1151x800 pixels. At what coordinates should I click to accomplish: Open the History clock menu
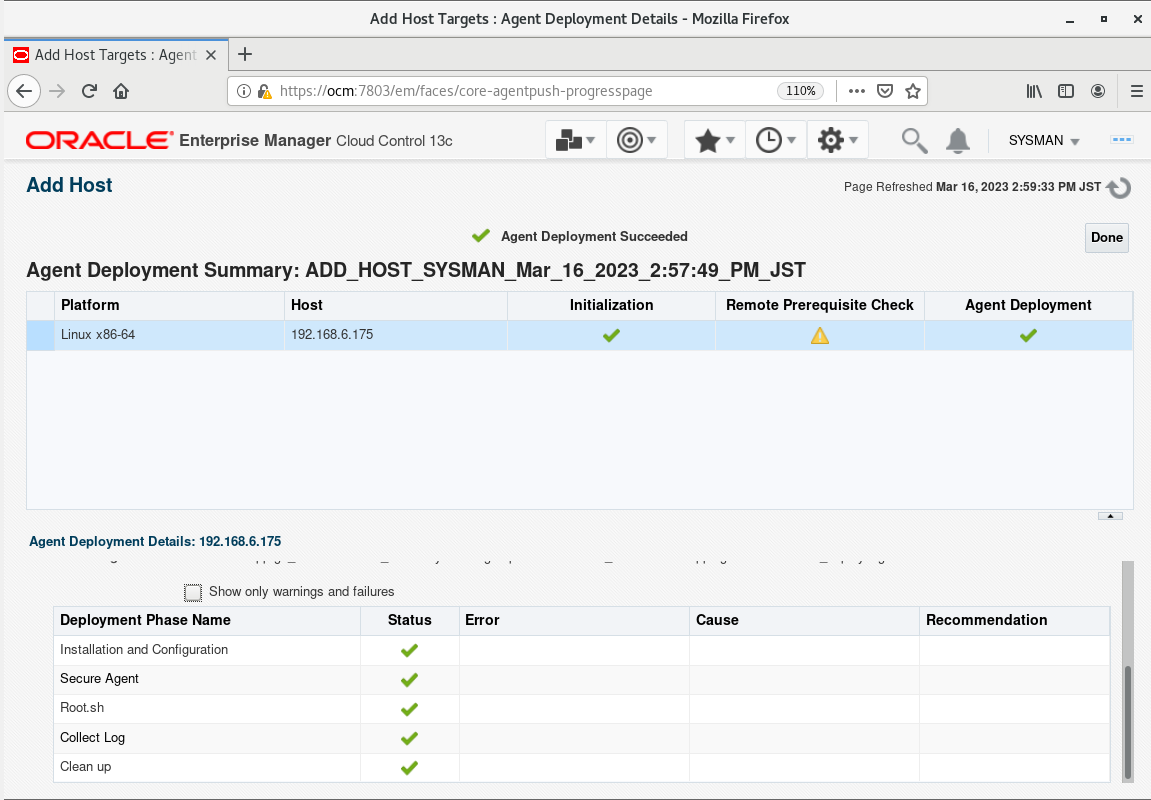point(776,139)
